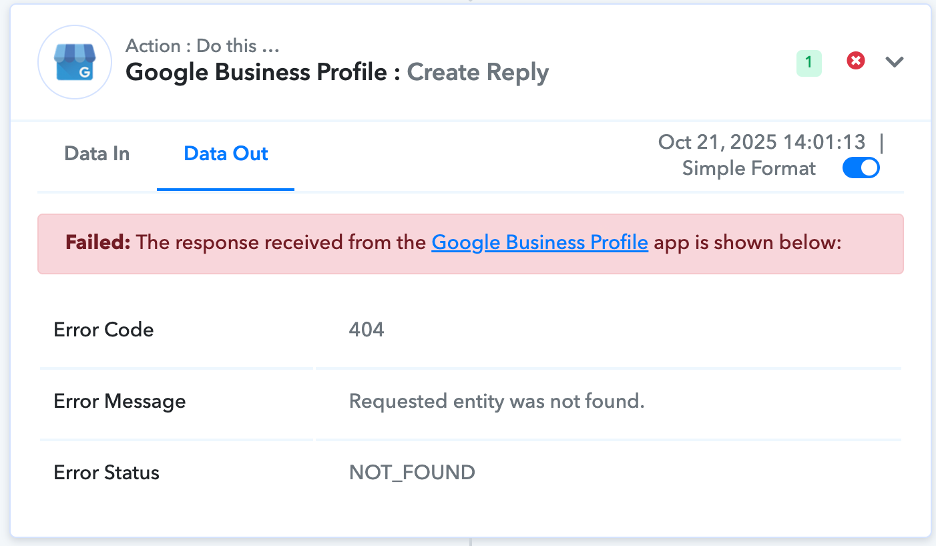The width and height of the screenshot is (936, 546).
Task: Toggle the Simple Format switch
Action: [860, 168]
